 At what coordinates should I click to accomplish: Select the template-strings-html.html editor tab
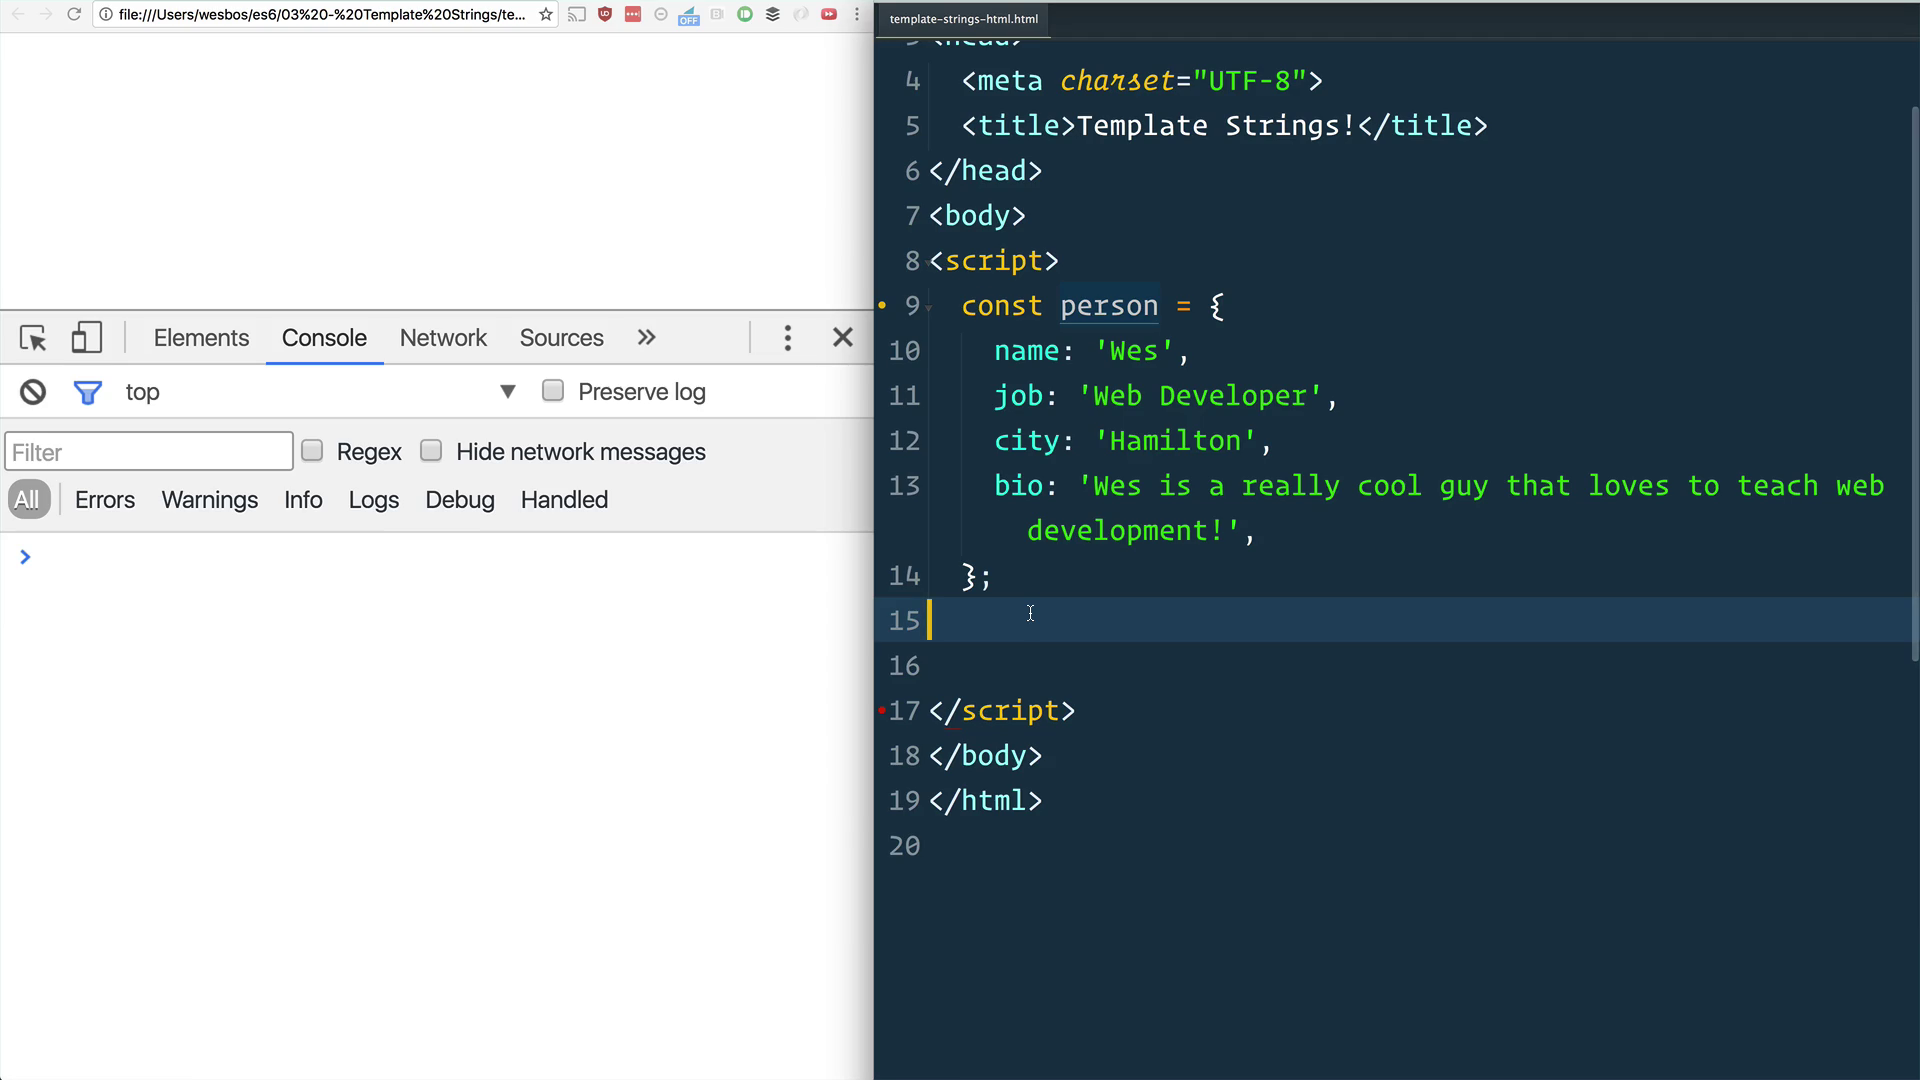(964, 19)
